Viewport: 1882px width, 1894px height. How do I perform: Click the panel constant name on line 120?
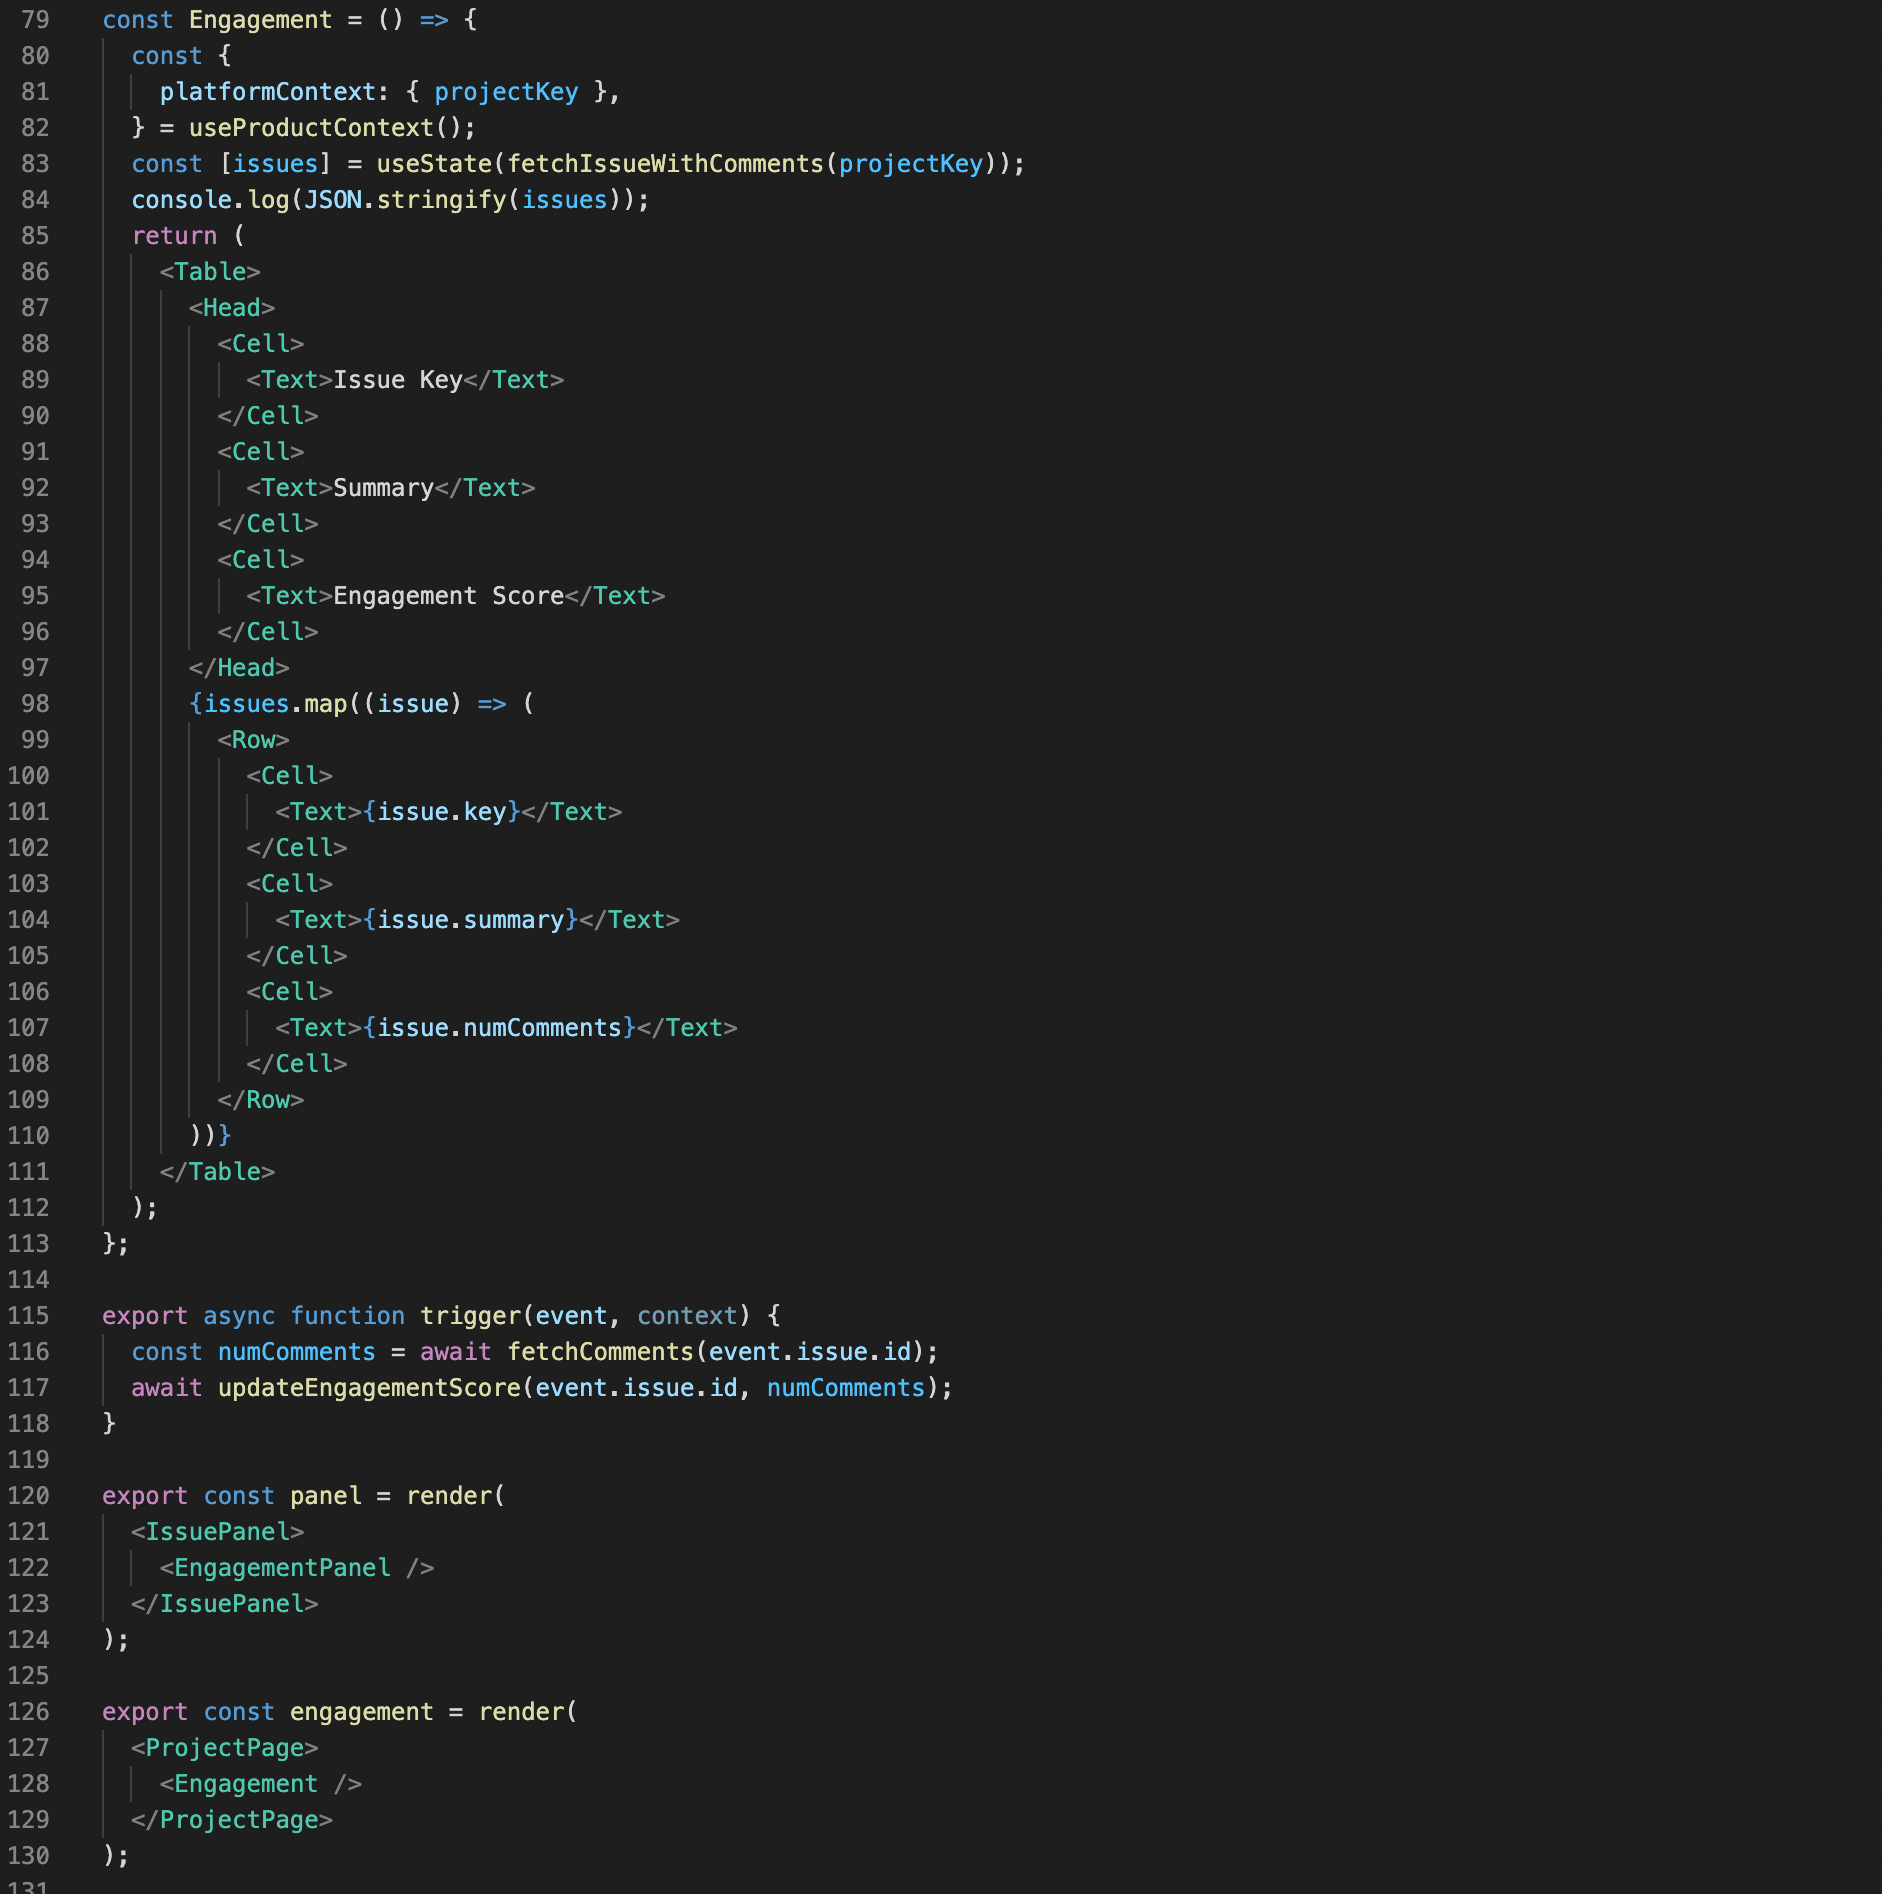coord(325,1496)
